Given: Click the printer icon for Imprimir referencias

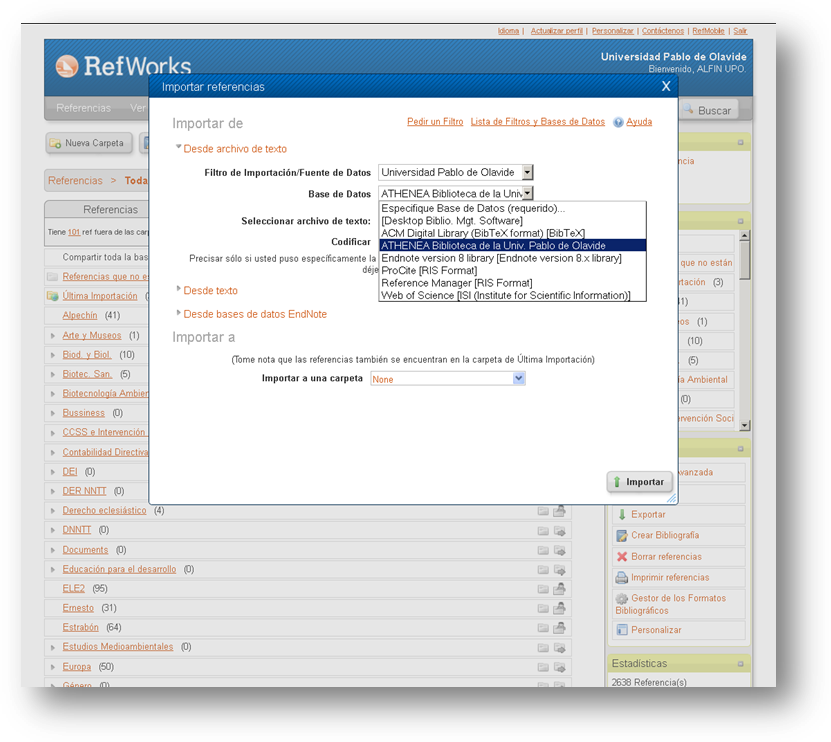Looking at the screenshot, I should point(621,578).
